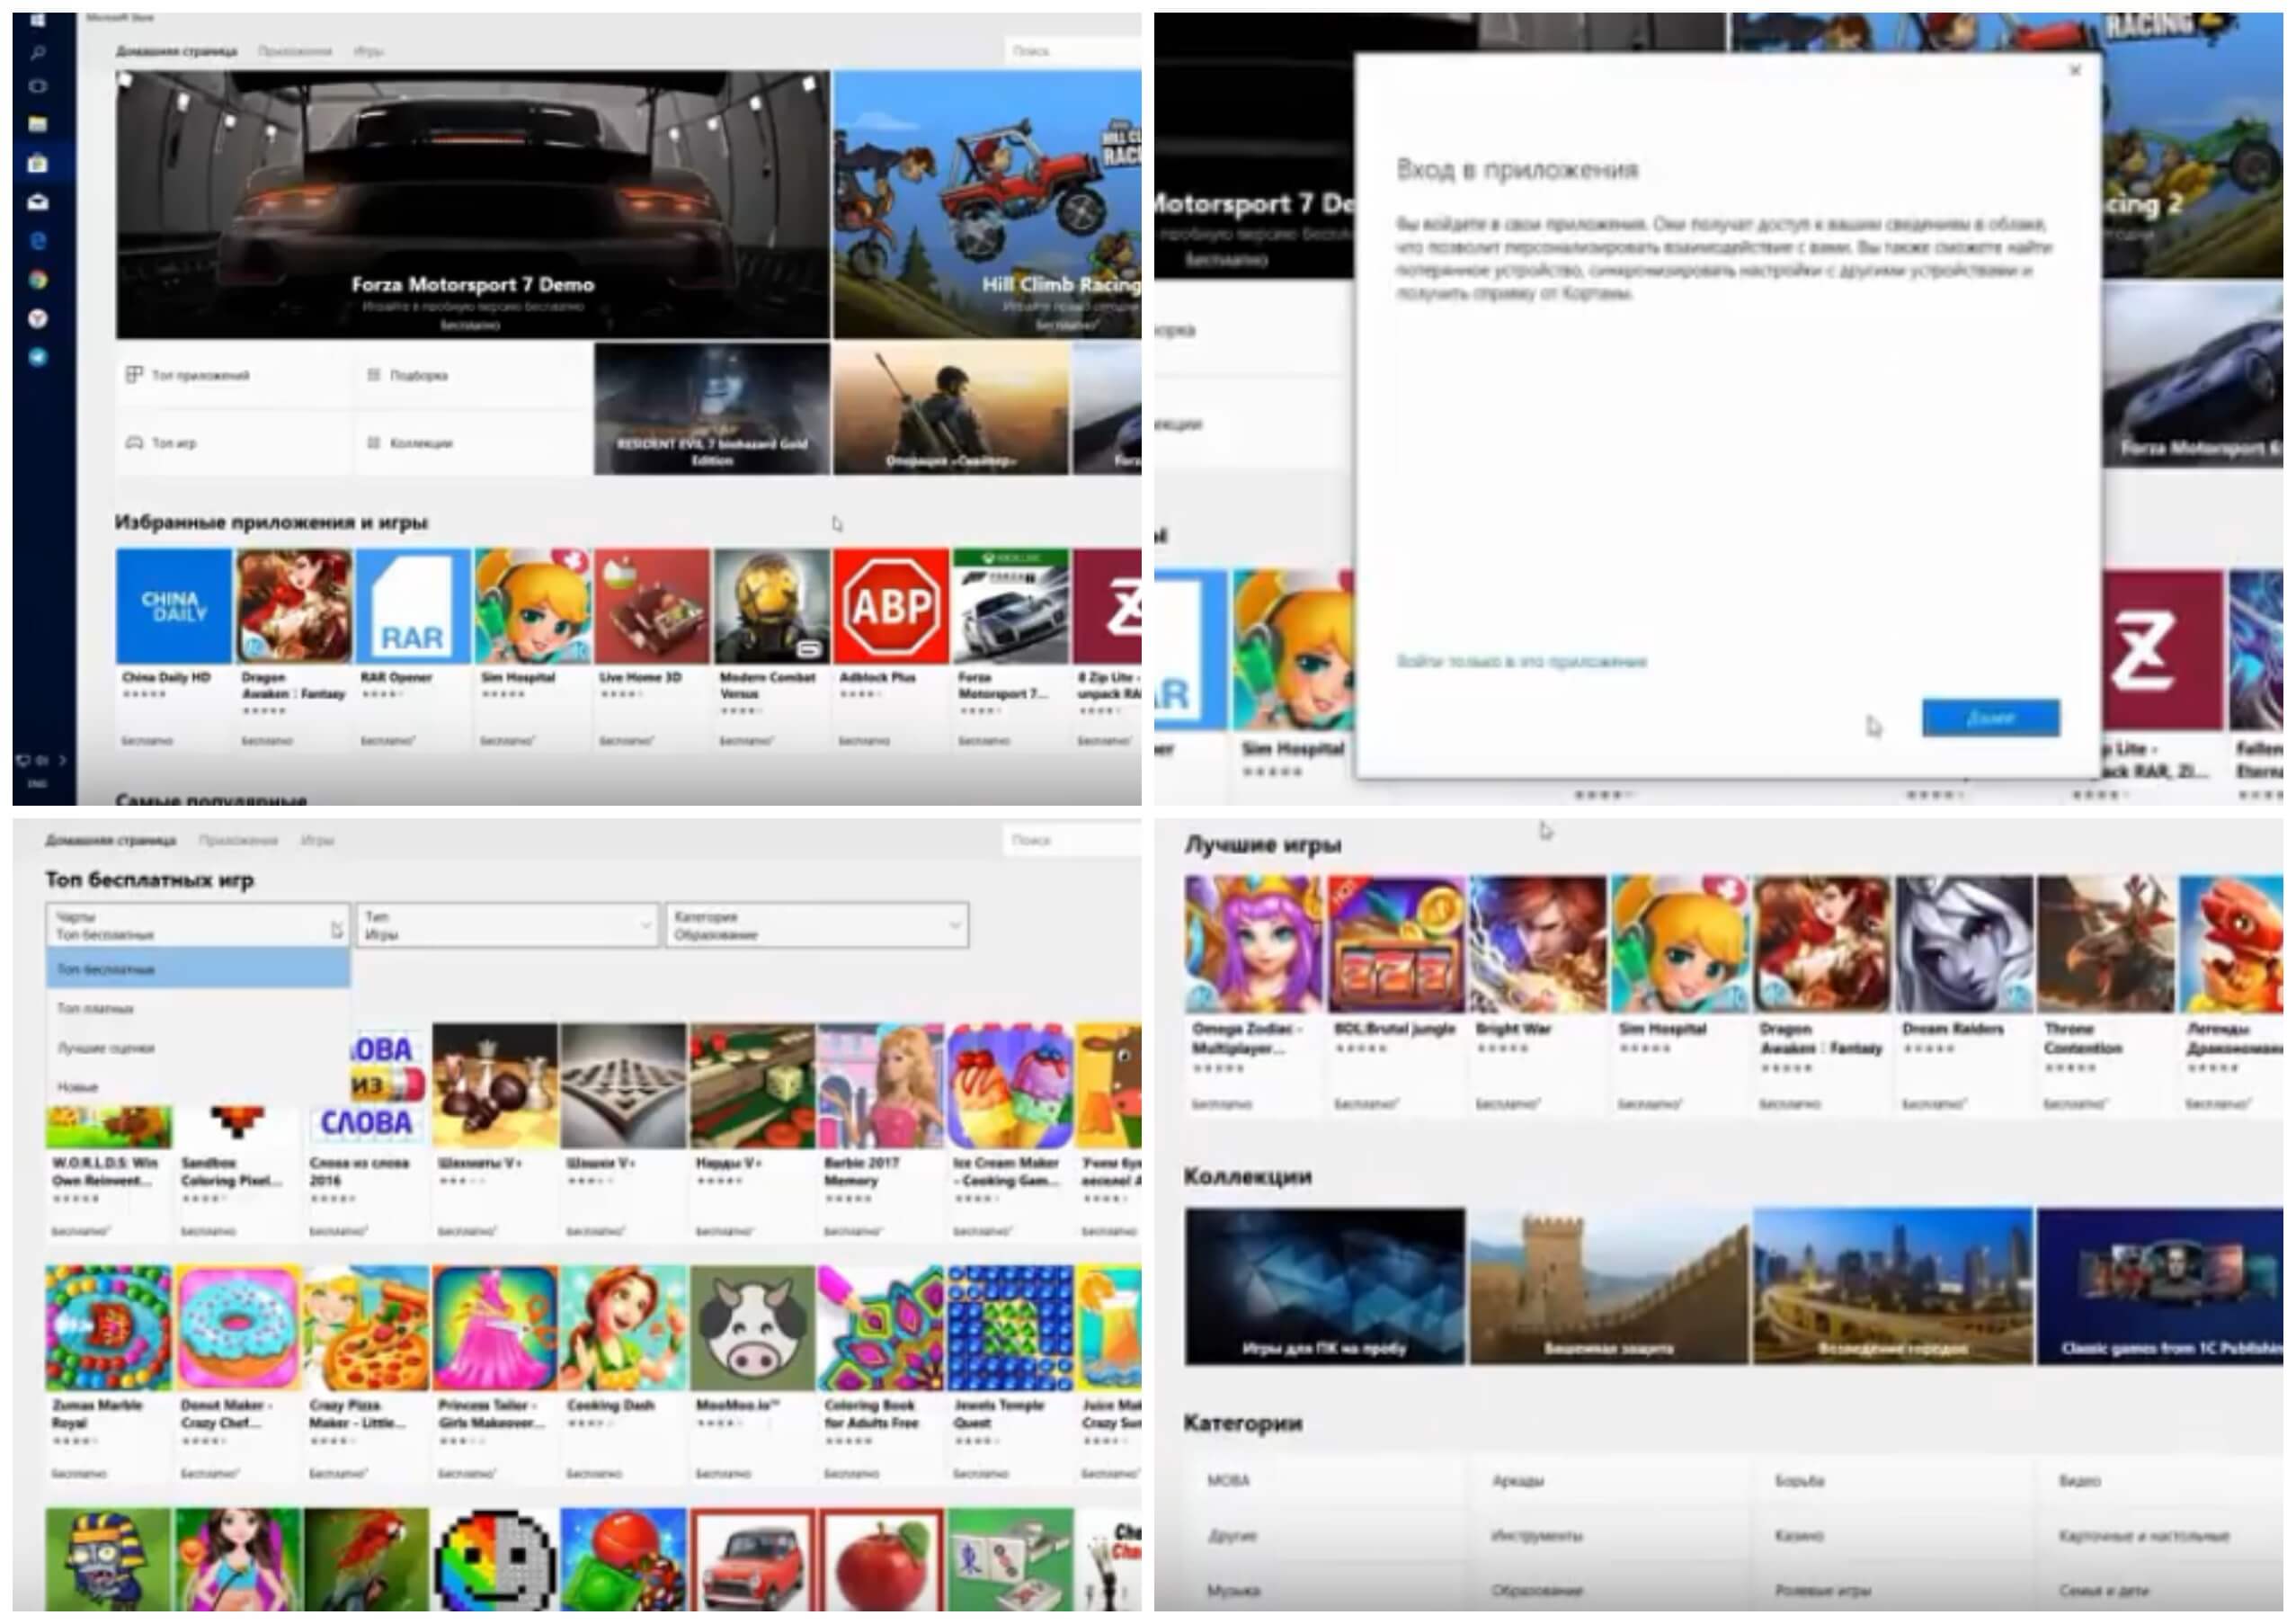The height and width of the screenshot is (1624, 2296).
Task: Open the Bright War game
Action: tap(1538, 995)
